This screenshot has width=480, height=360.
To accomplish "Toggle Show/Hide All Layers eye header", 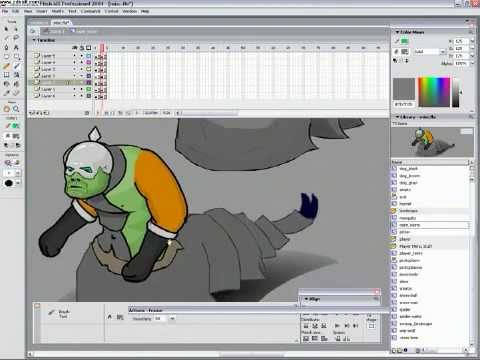I will (75, 48).
